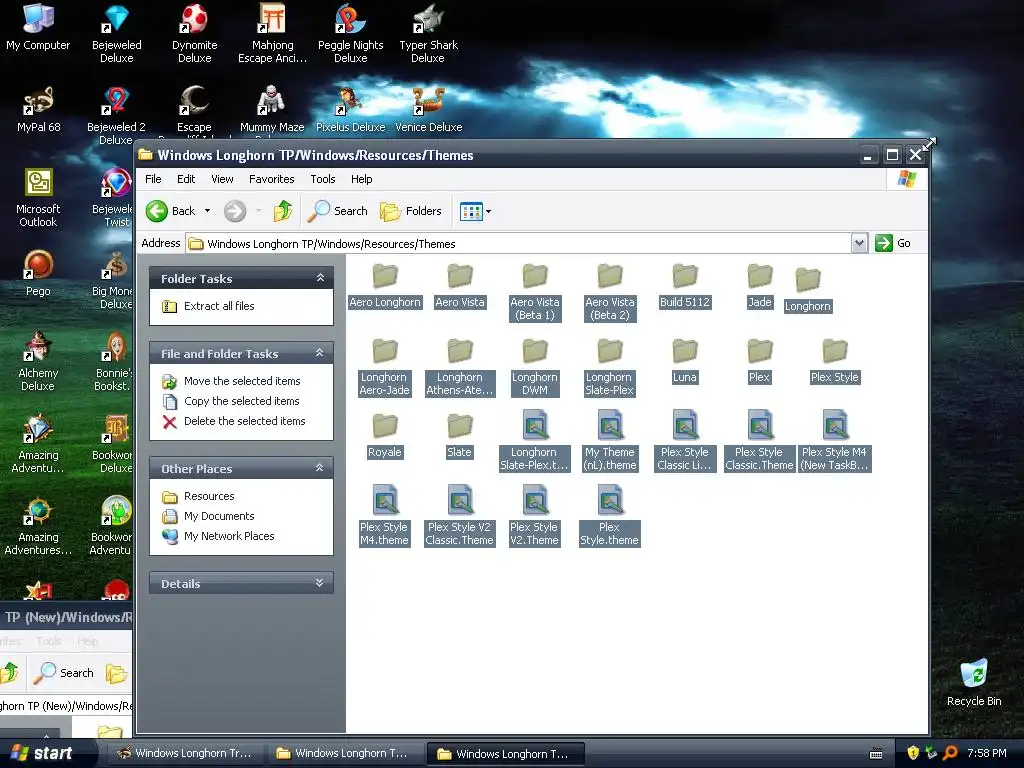Screen dimensions: 1024x768
Task: Click the Go button
Action: [x=893, y=243]
